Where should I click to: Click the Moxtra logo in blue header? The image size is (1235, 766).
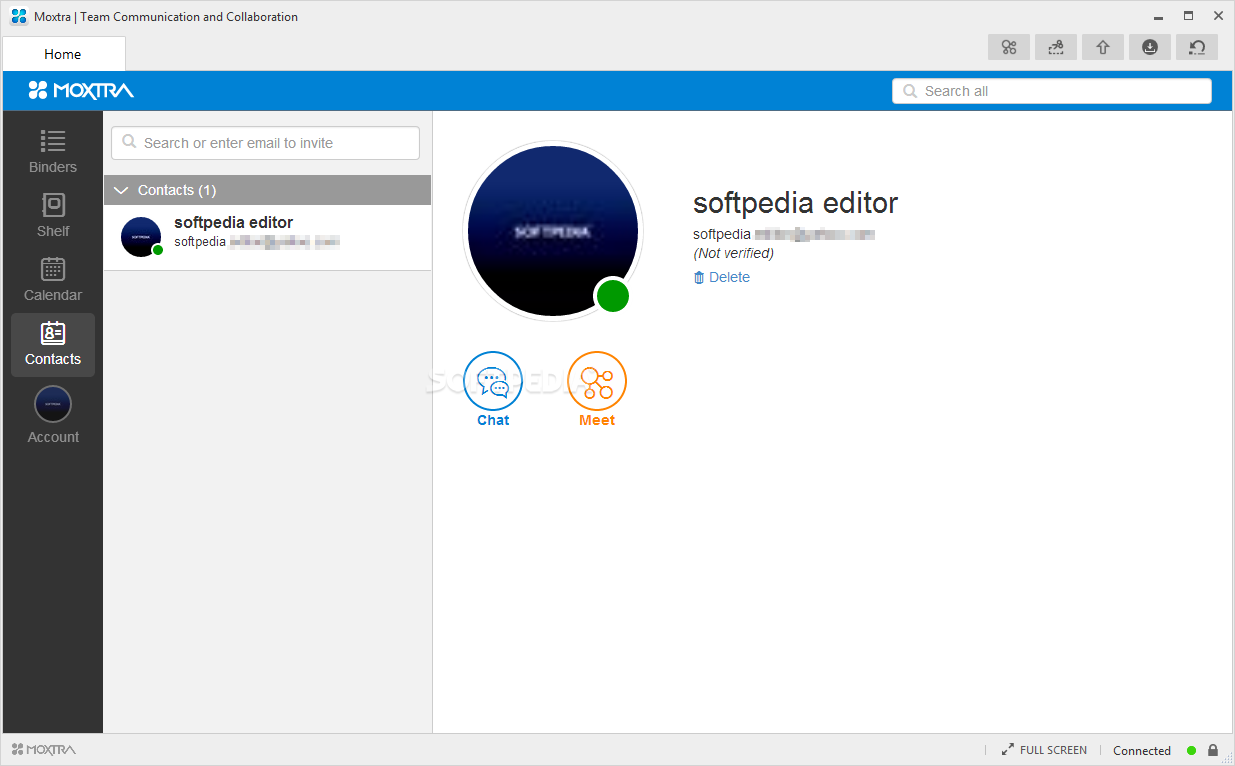81,91
